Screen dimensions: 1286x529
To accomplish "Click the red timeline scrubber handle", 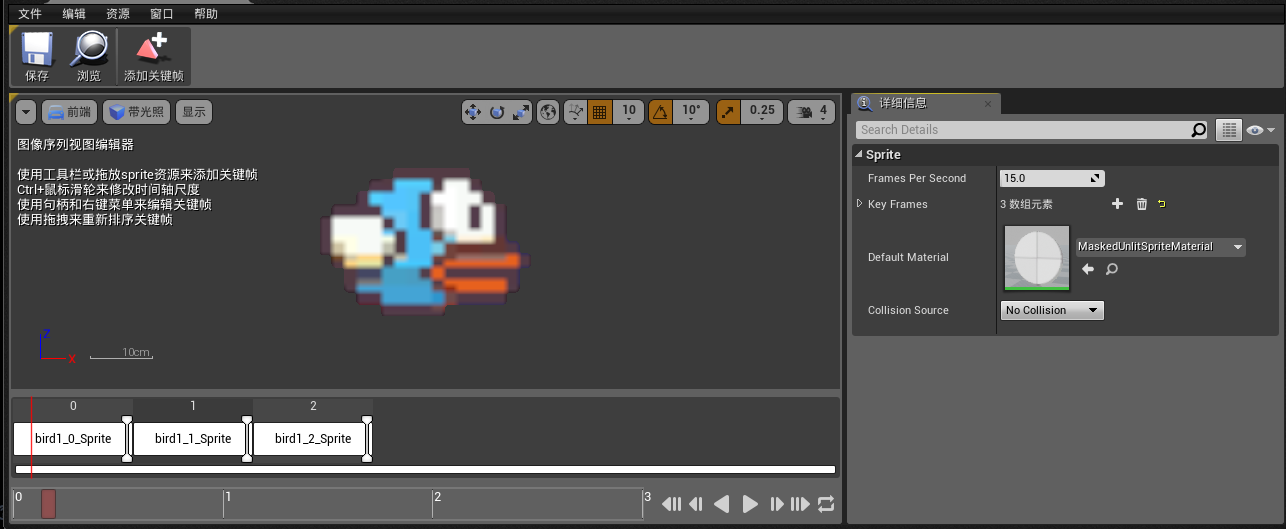I will [48, 504].
